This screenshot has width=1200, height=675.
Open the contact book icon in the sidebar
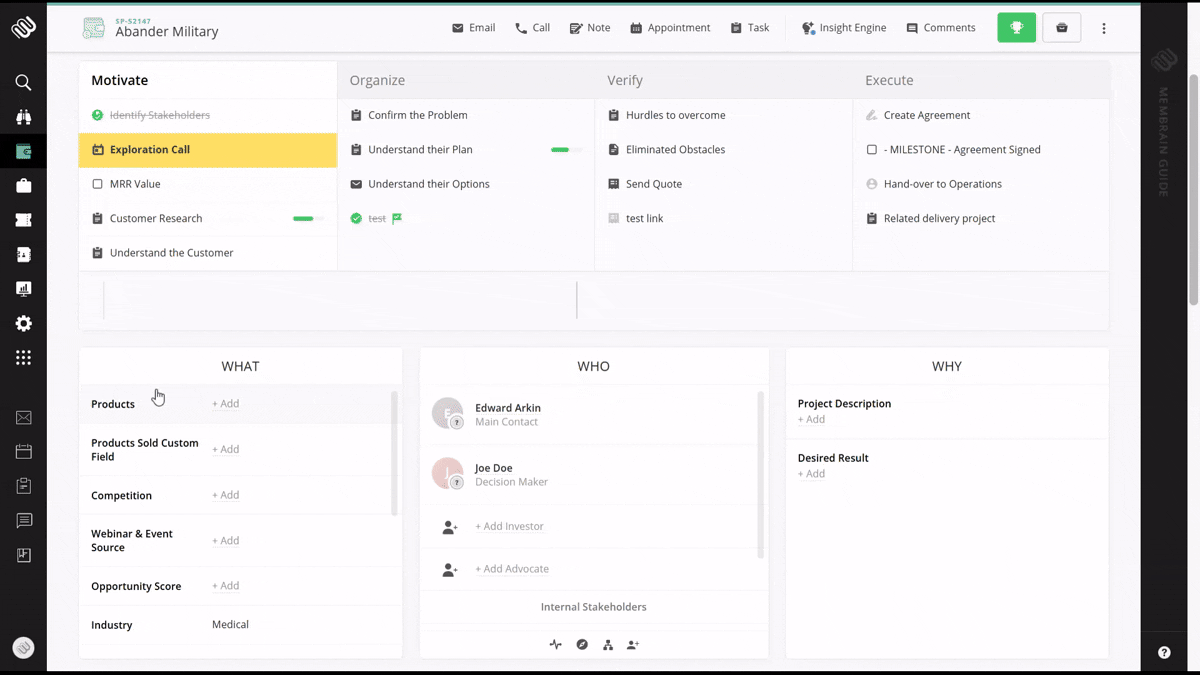pos(23,255)
